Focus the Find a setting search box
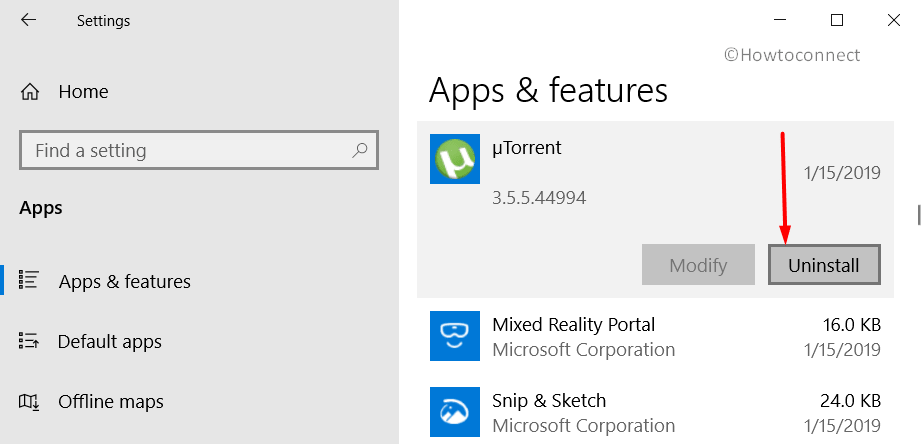The width and height of the screenshot is (921, 444). 199,150
